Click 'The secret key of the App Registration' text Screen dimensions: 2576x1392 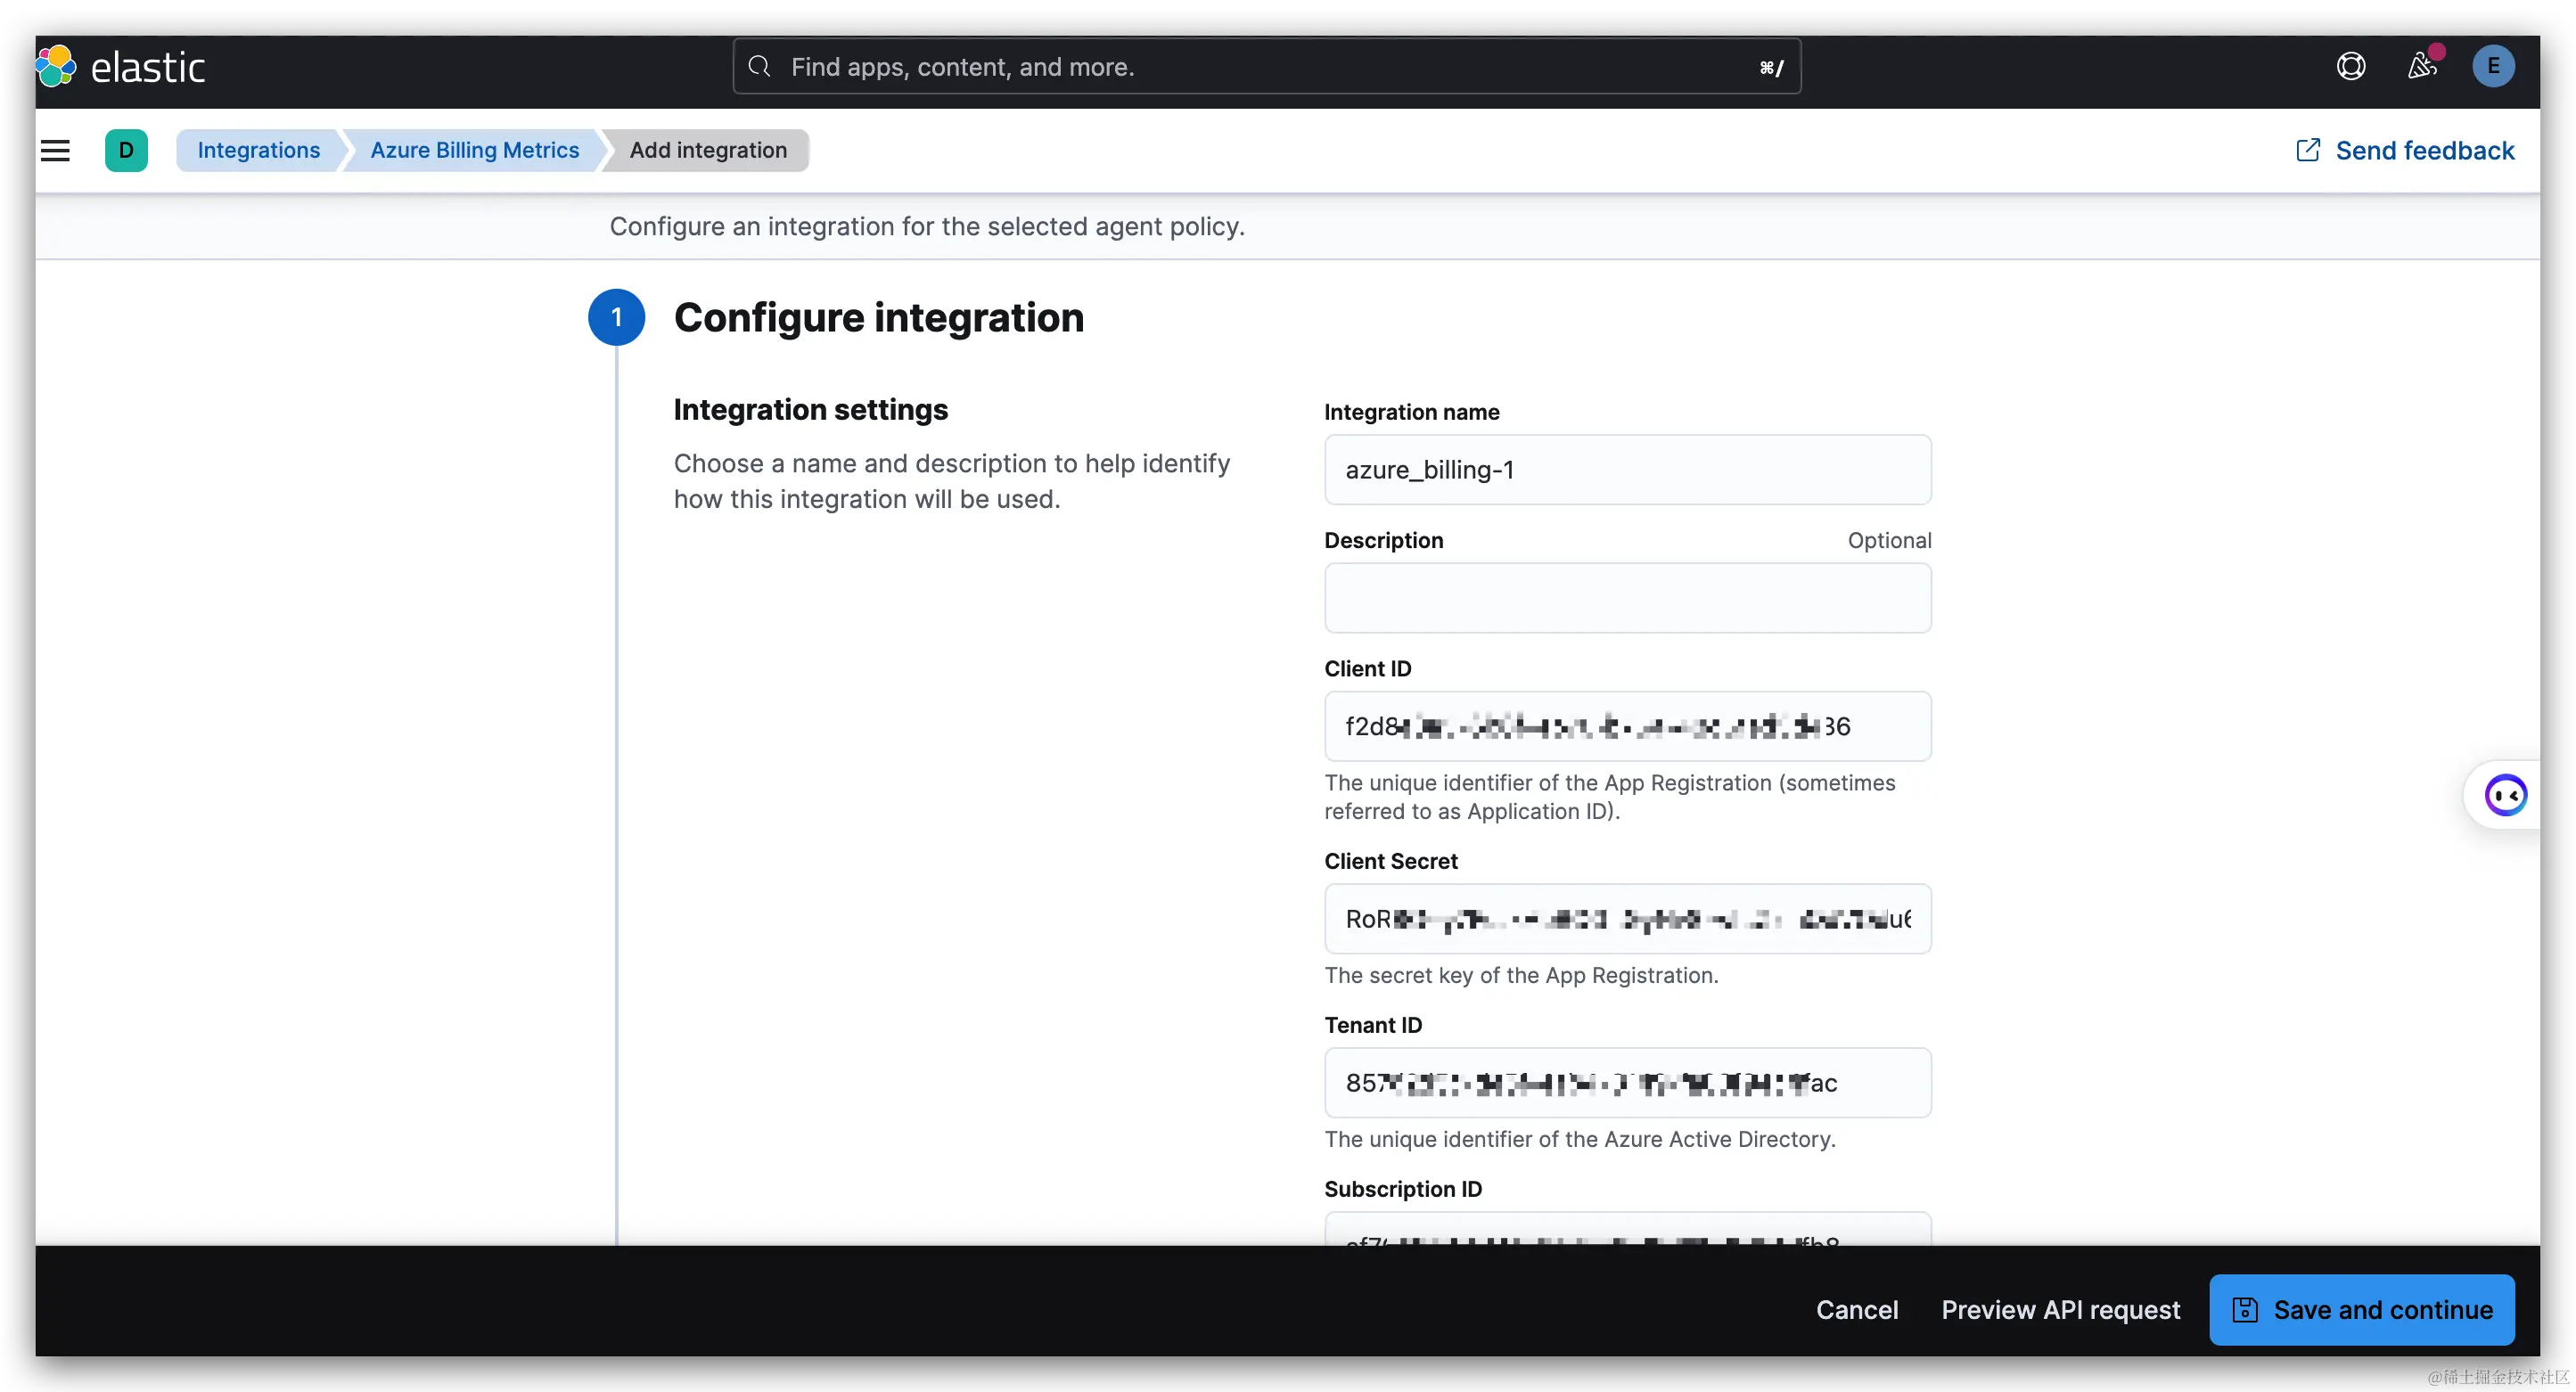[1521, 975]
